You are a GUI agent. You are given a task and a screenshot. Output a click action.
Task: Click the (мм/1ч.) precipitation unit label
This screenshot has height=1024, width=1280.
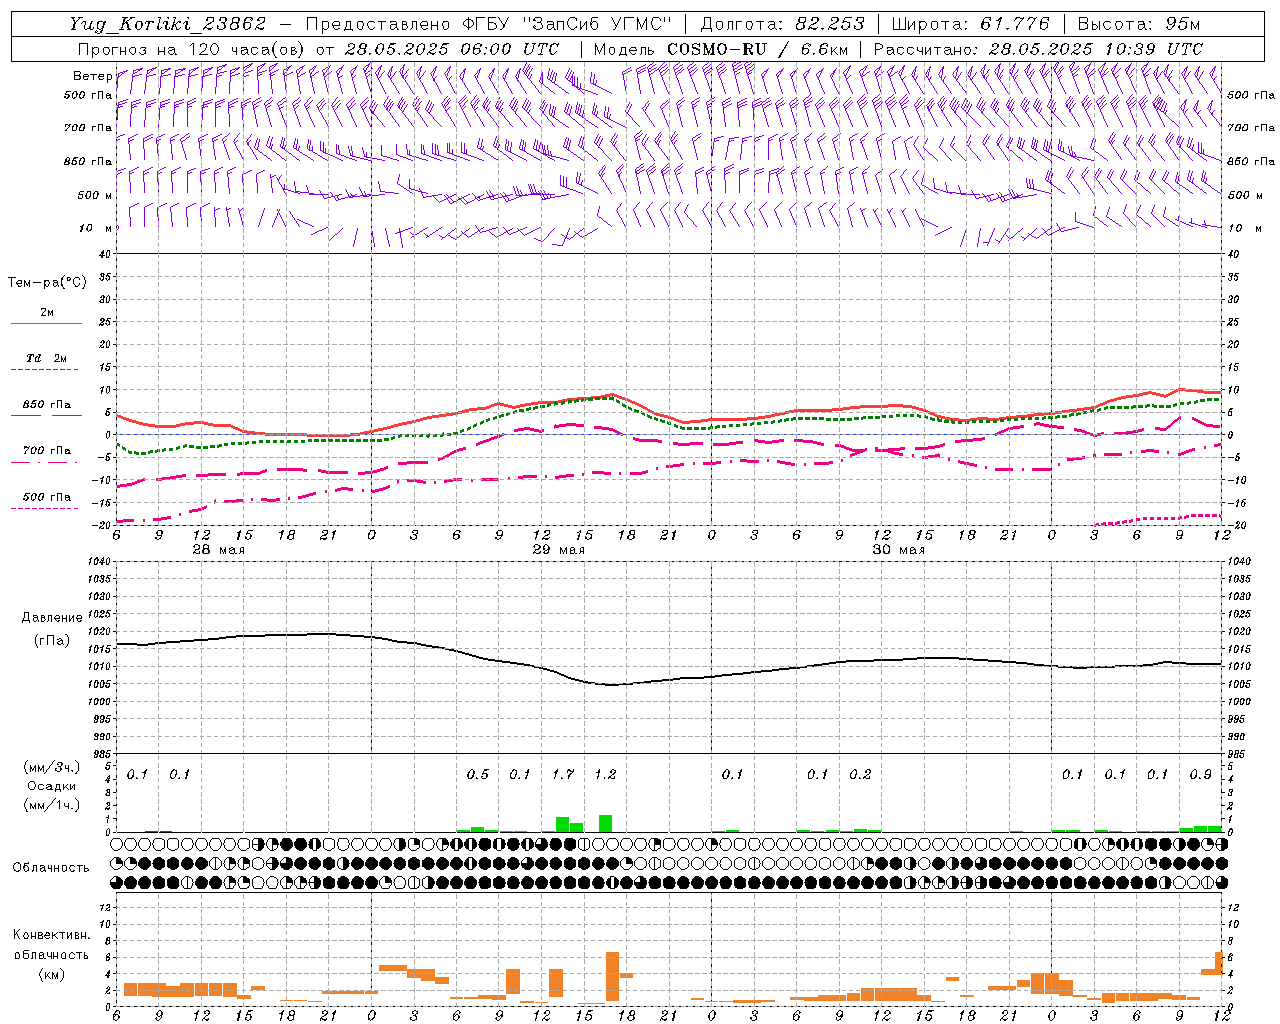pos(52,805)
